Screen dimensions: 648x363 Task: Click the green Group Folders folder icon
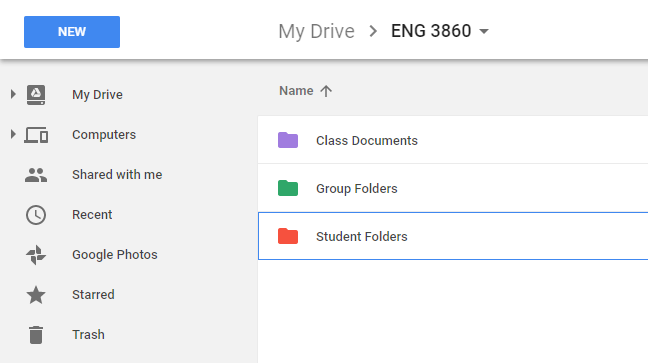[x=288, y=188]
